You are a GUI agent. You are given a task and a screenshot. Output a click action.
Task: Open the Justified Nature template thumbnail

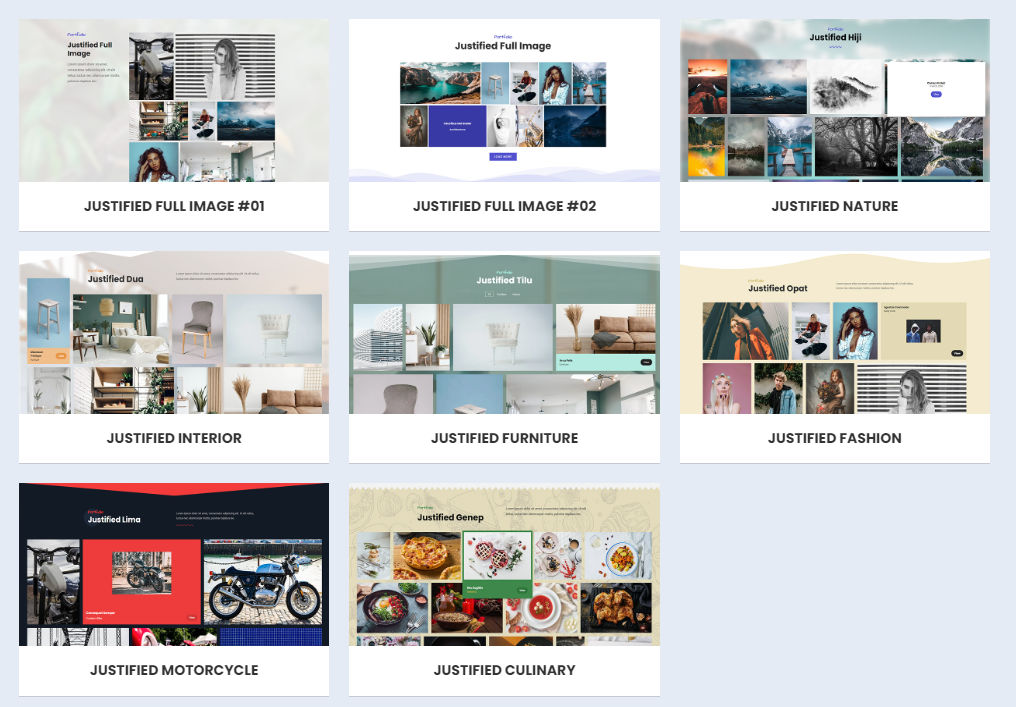(835, 100)
